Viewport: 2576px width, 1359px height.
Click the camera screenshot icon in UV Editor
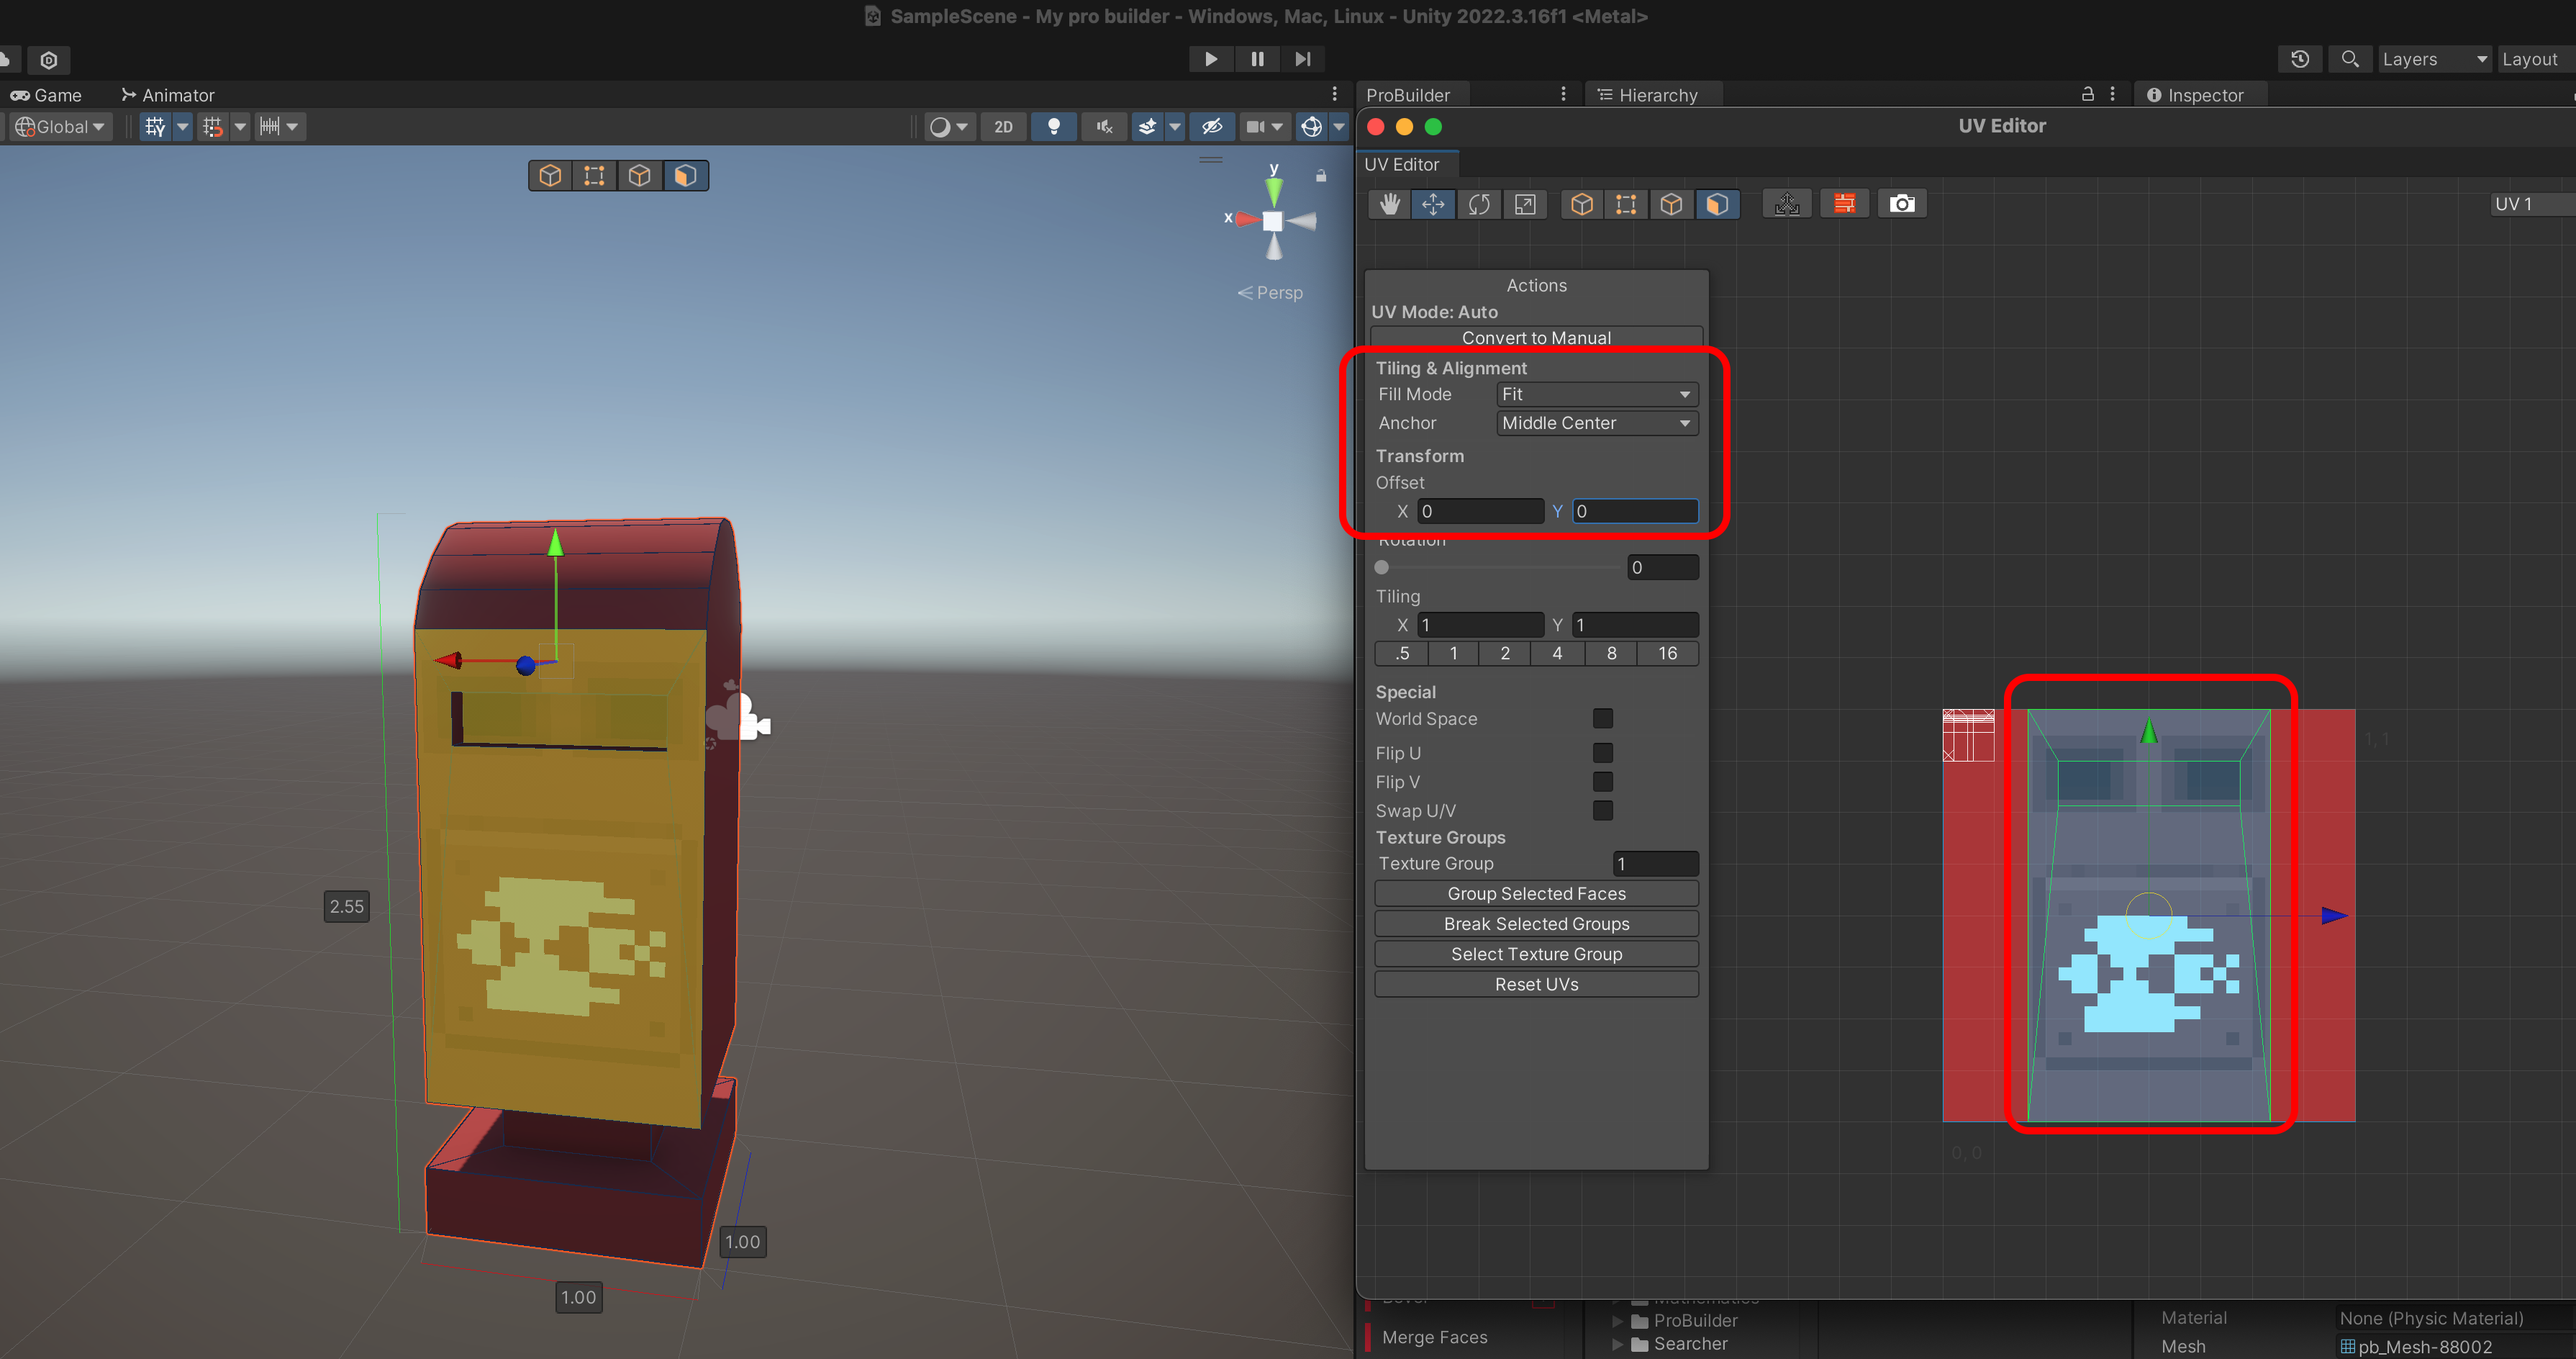point(1901,204)
